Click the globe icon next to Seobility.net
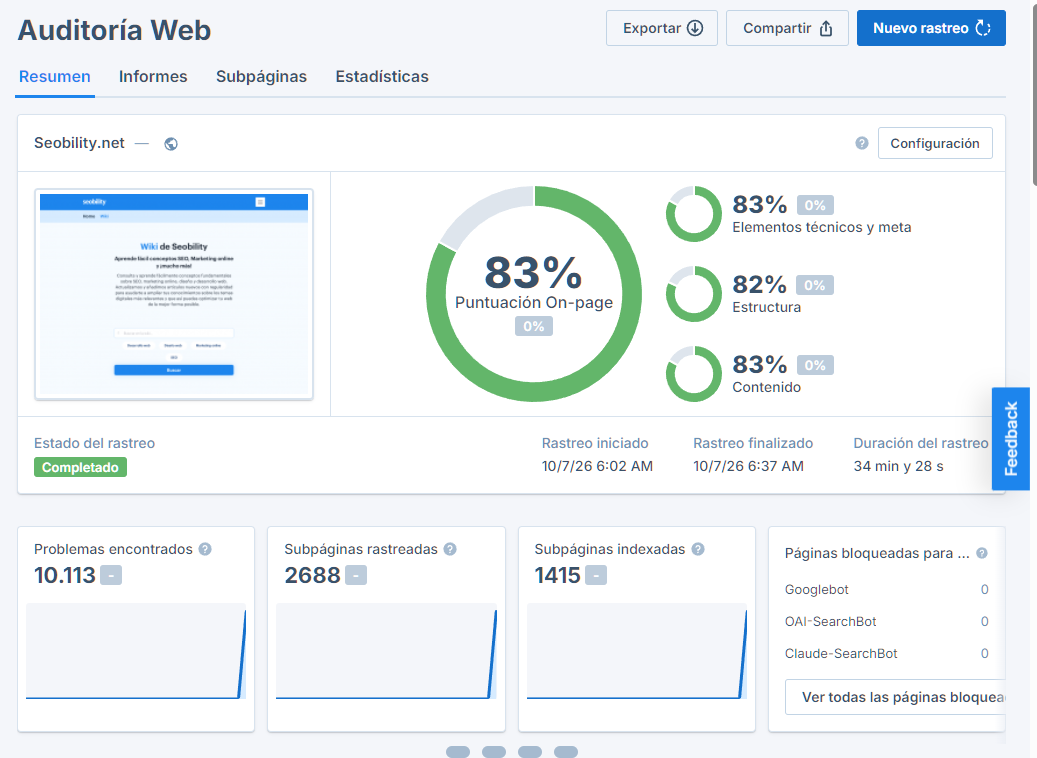 tap(171, 144)
